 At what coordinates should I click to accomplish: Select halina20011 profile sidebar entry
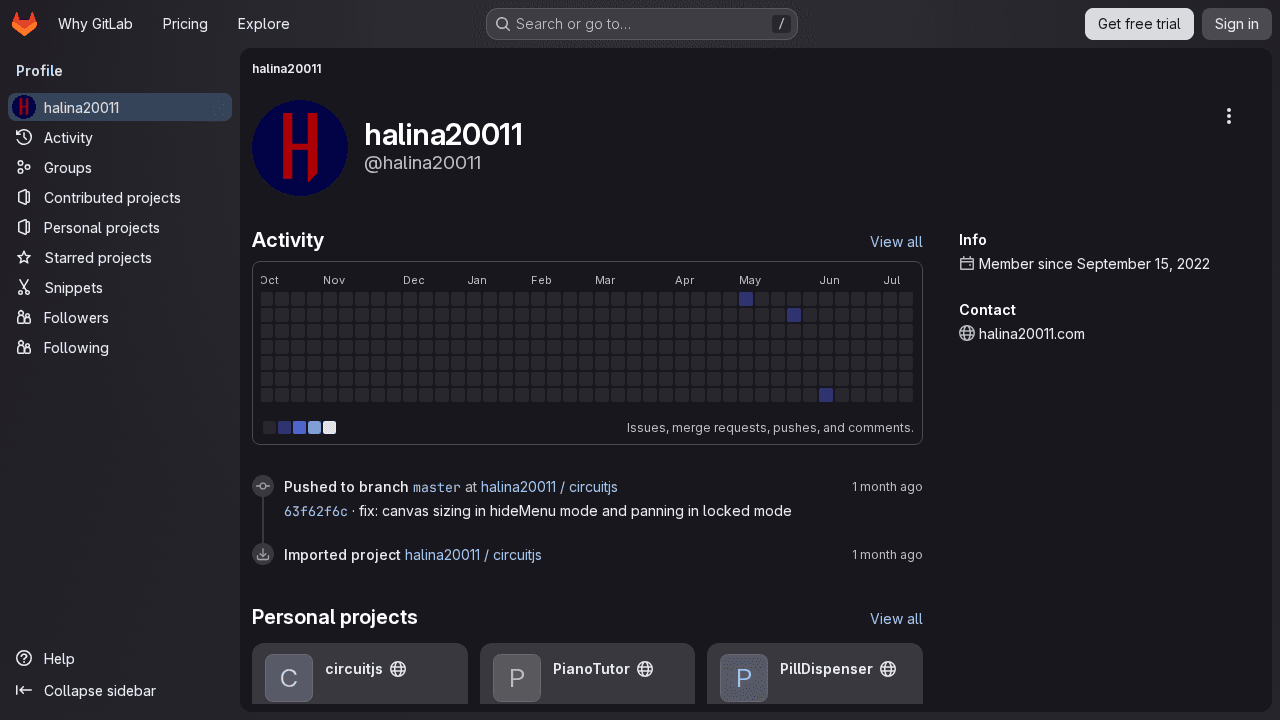(120, 107)
